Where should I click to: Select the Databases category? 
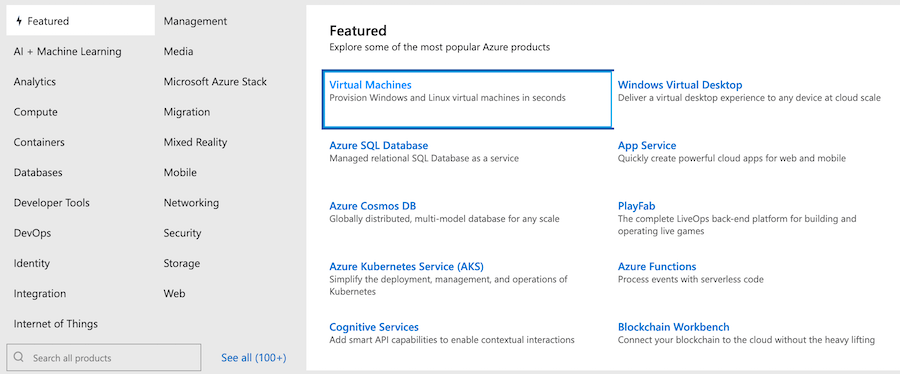point(38,173)
